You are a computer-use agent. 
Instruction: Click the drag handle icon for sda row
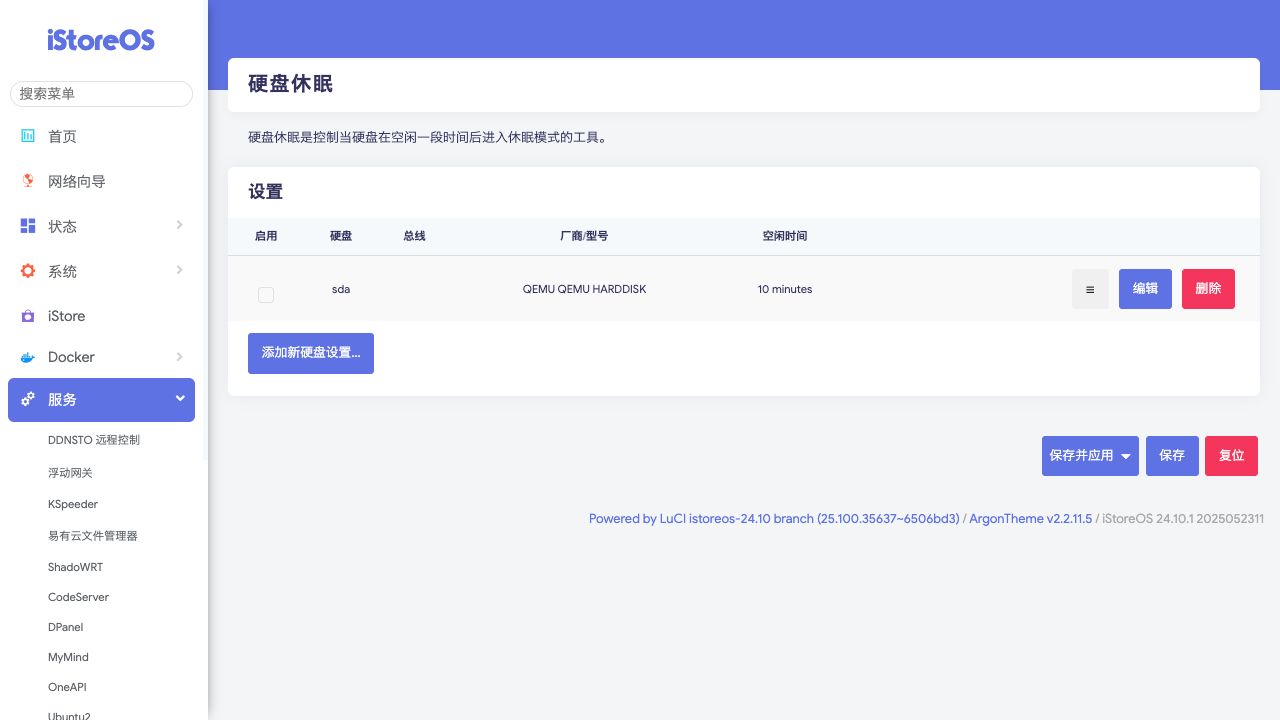(1090, 289)
